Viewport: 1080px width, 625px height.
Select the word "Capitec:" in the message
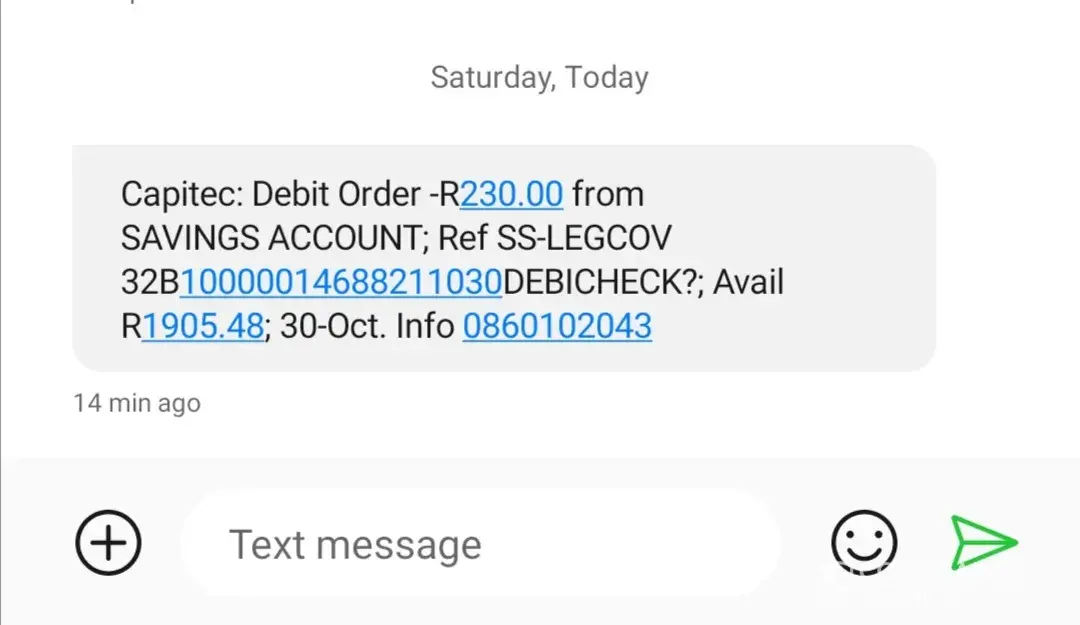181,194
